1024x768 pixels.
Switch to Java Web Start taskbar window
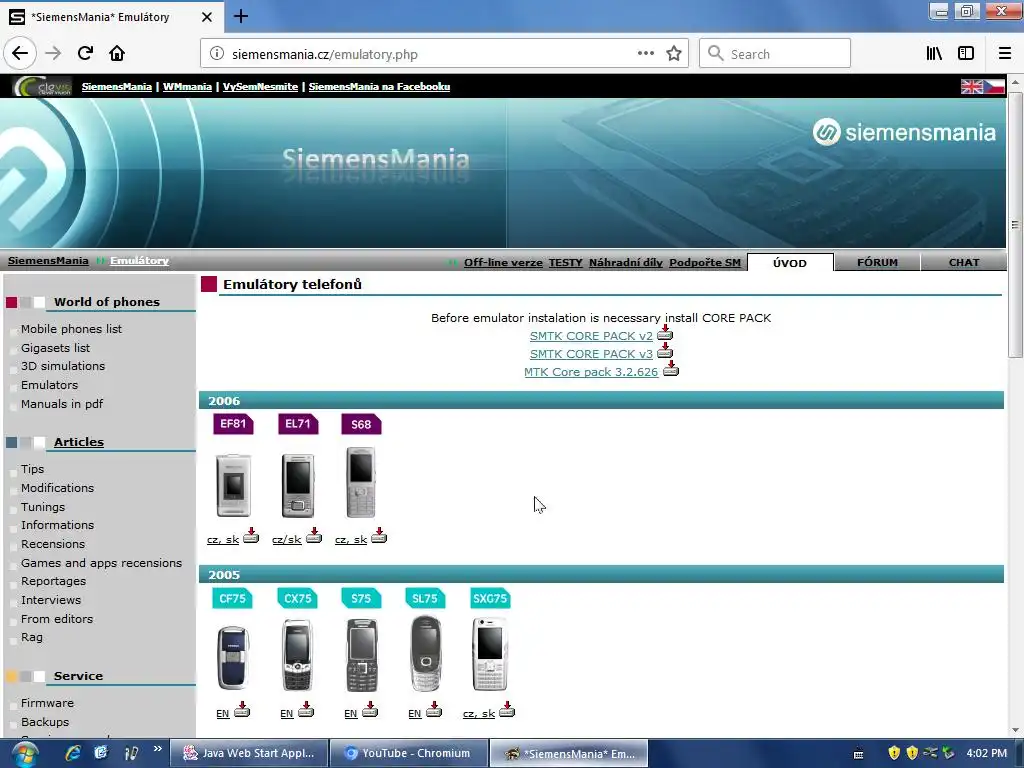tap(249, 753)
